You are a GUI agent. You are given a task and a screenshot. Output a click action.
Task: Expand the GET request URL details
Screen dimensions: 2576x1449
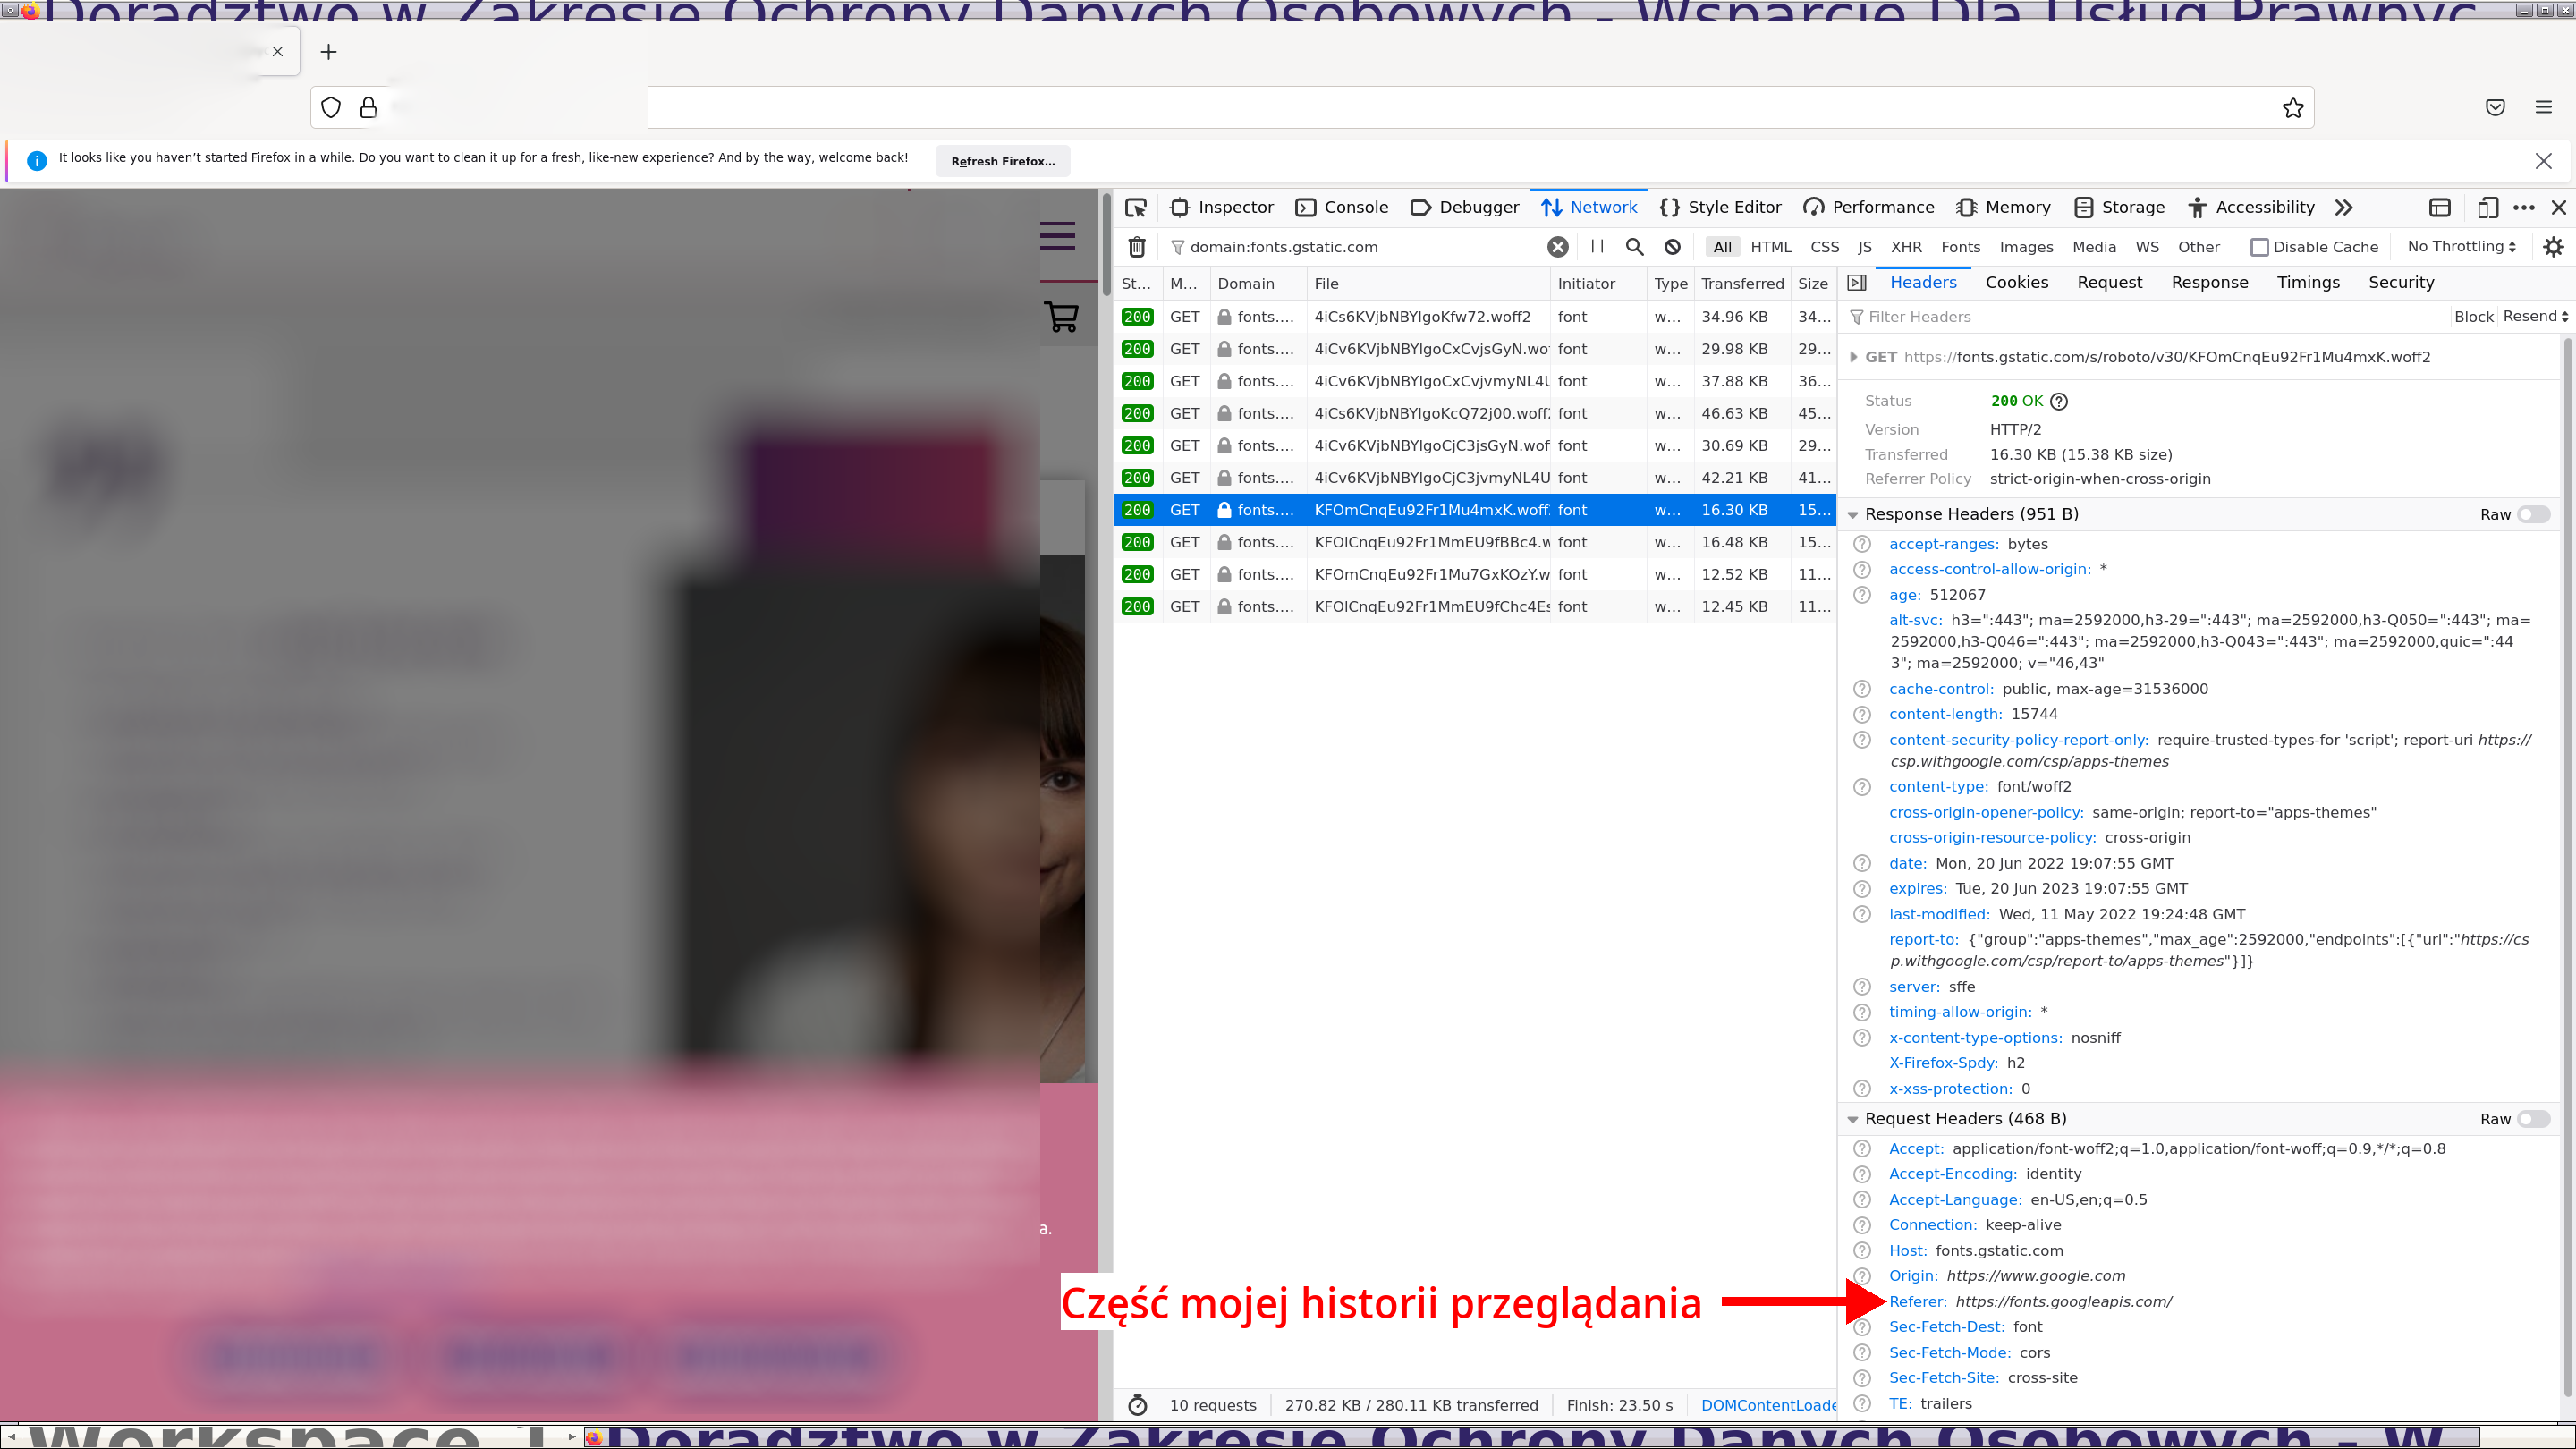(1853, 357)
